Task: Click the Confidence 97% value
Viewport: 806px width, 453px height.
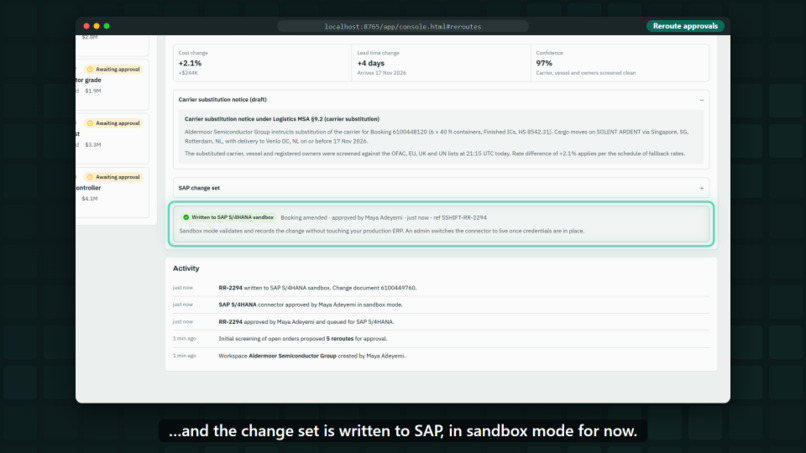Action: [544, 63]
